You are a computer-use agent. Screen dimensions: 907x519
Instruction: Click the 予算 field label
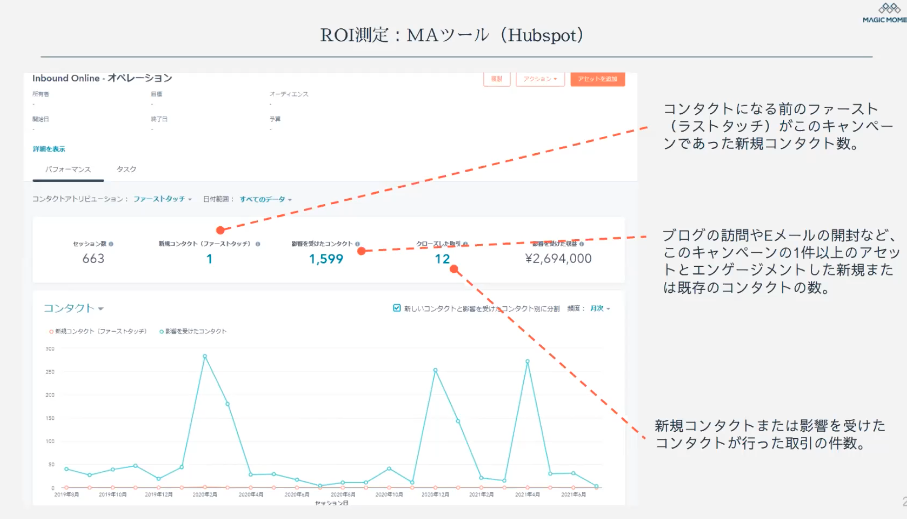click(275, 119)
